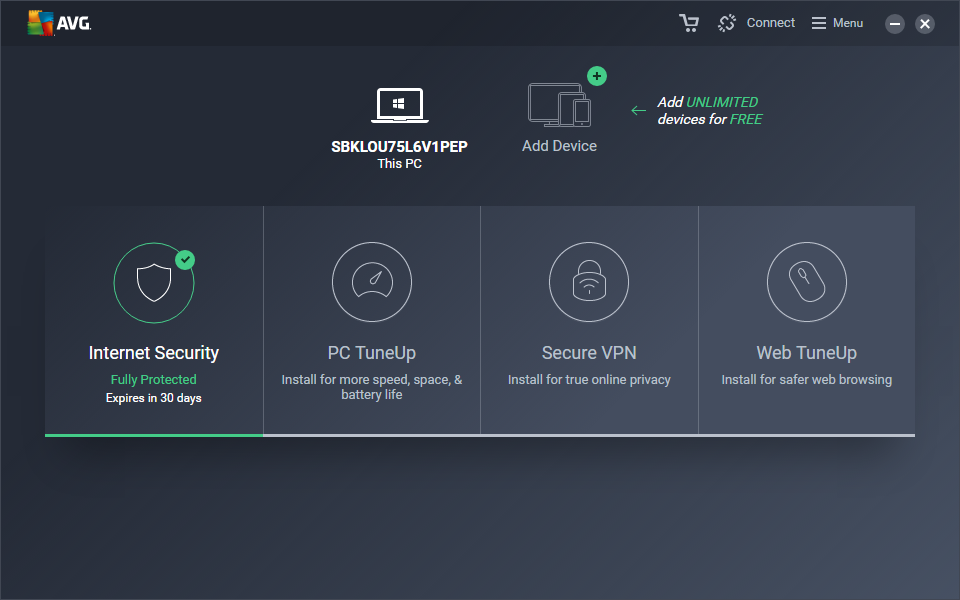Click Add UNLIMITED devices for FREE text

coord(710,111)
